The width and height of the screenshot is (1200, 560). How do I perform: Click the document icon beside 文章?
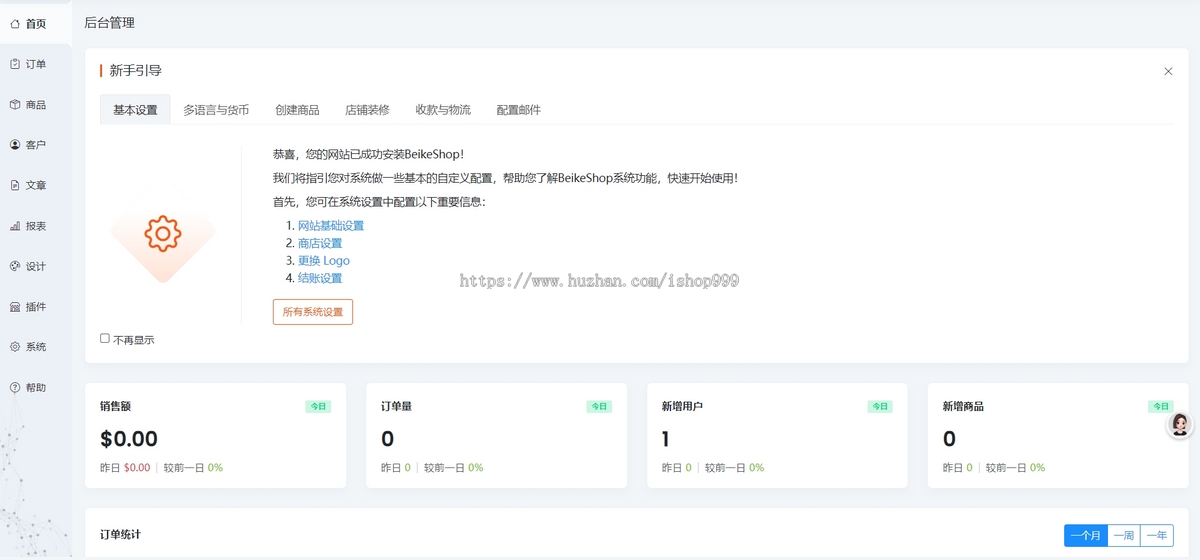[x=15, y=185]
